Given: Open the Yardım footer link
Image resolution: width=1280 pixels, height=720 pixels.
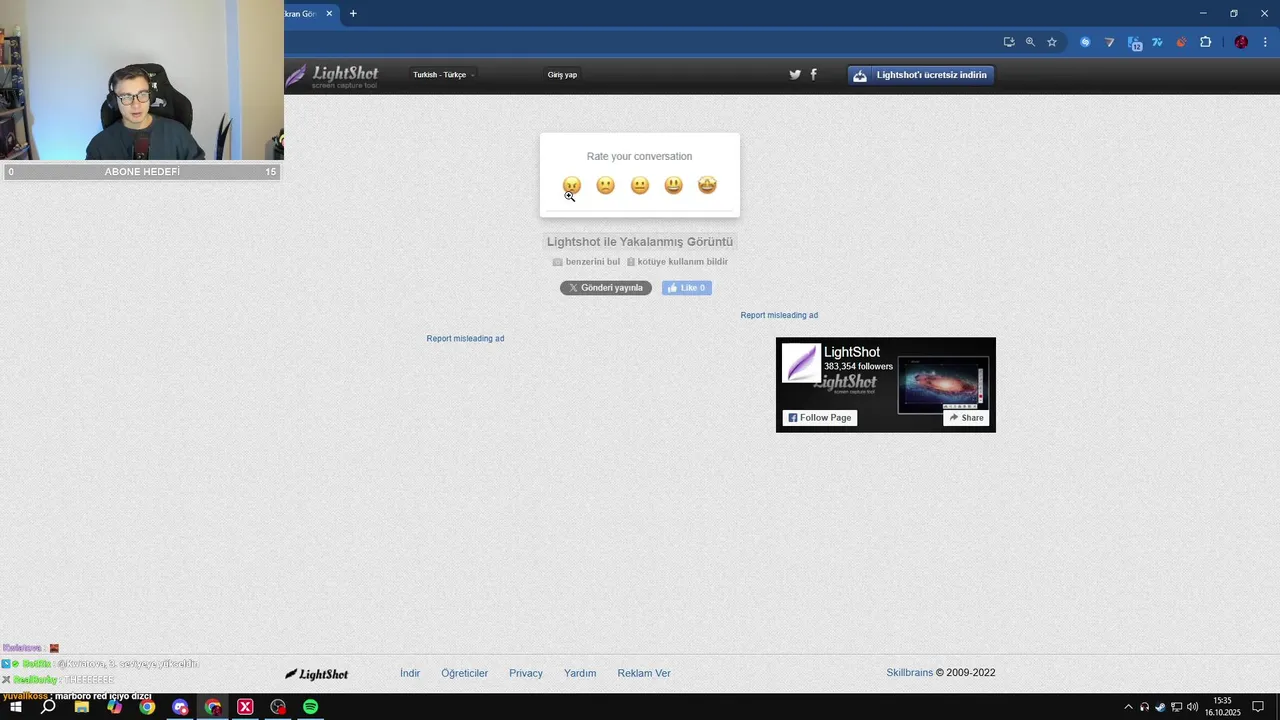Looking at the screenshot, I should 580,673.
